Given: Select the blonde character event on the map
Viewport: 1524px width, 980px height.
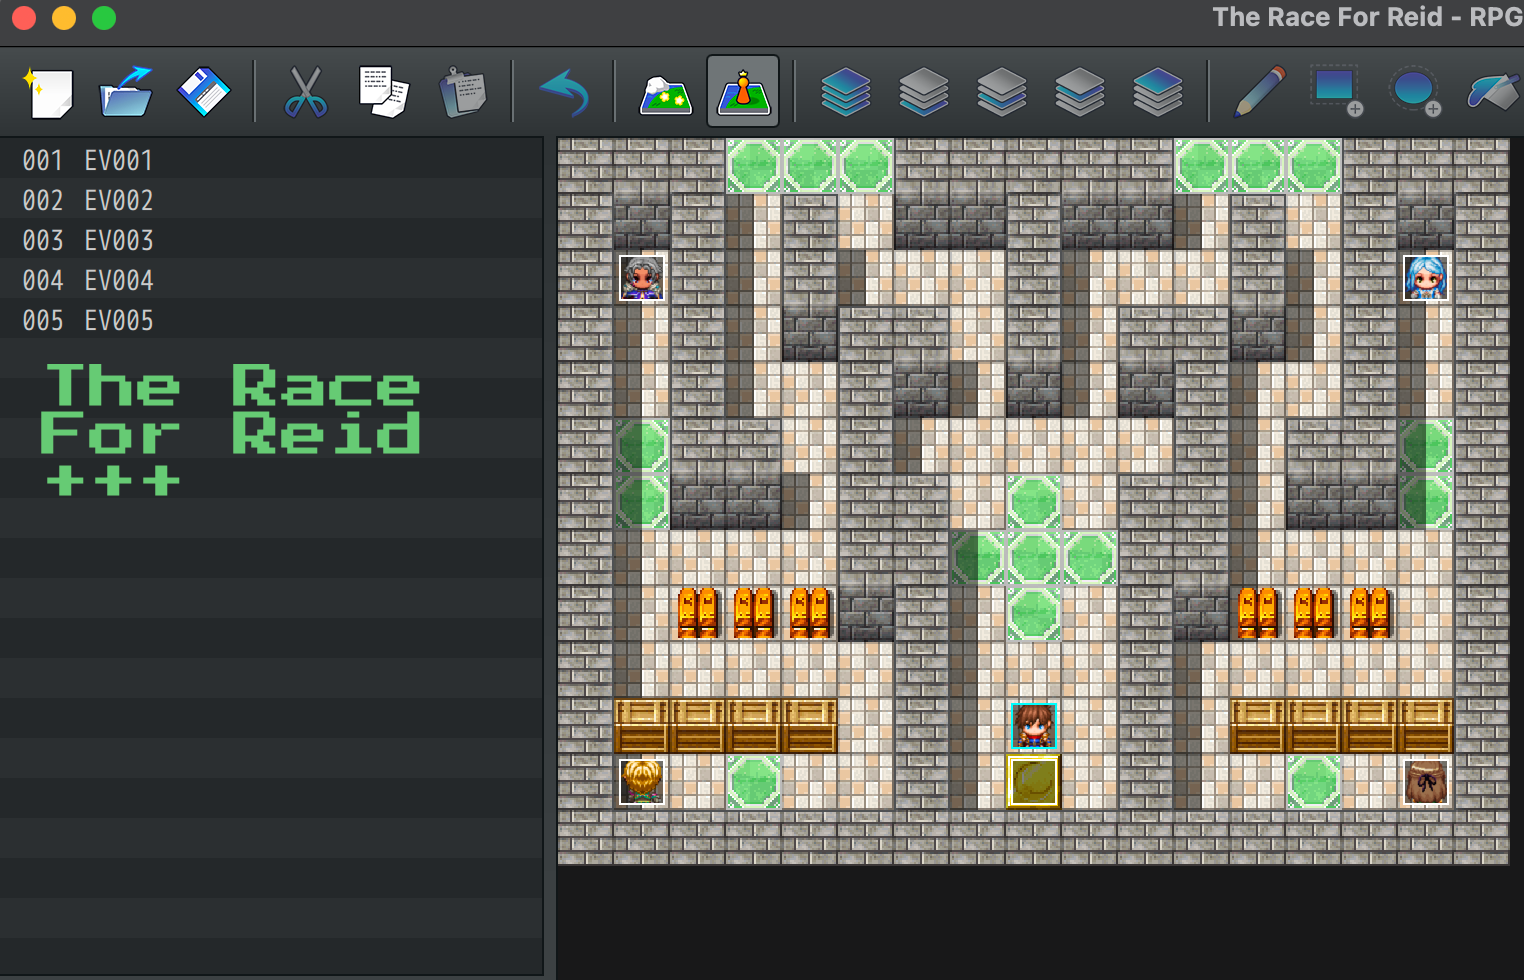Looking at the screenshot, I should (642, 782).
